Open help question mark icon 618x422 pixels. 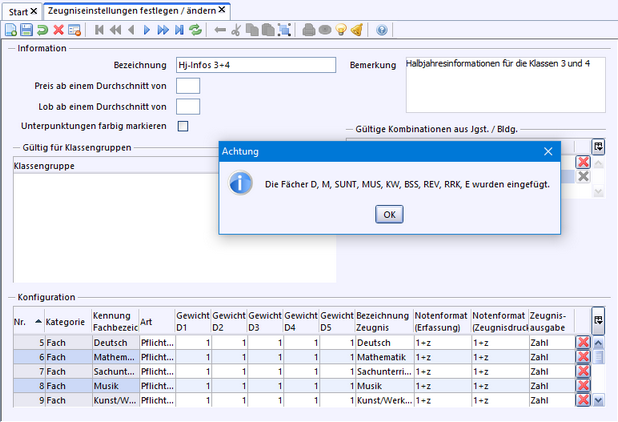382,30
